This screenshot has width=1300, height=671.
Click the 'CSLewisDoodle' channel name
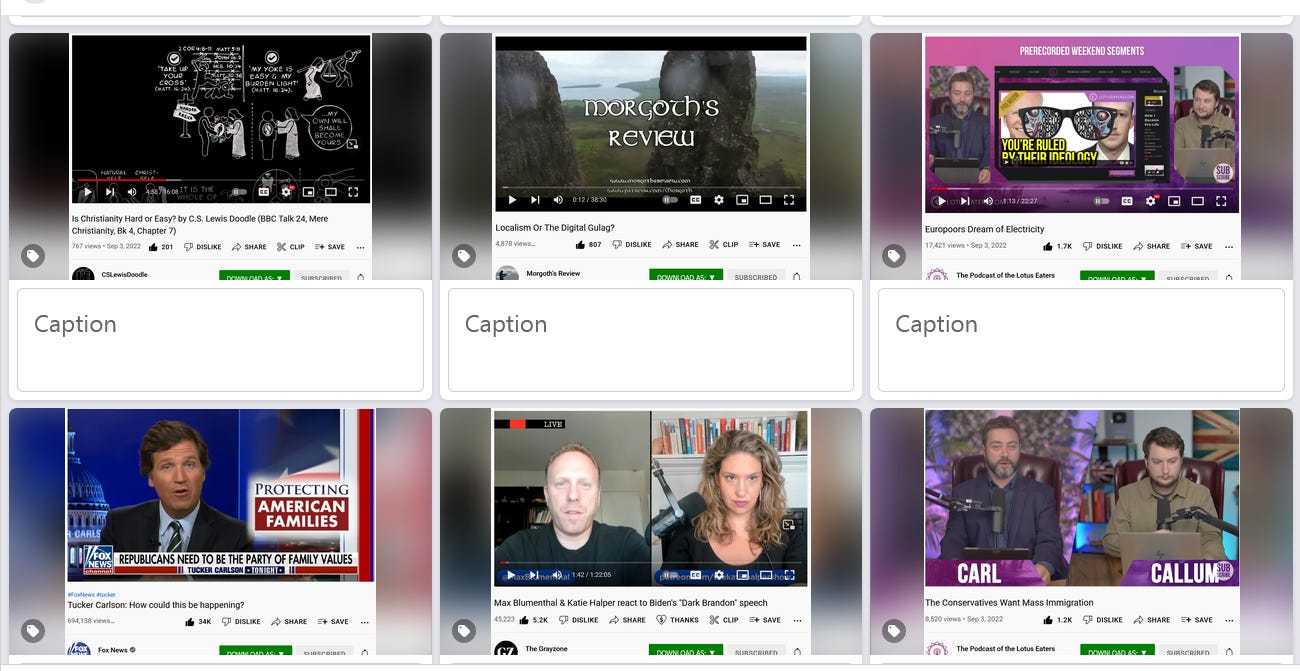(x=124, y=275)
